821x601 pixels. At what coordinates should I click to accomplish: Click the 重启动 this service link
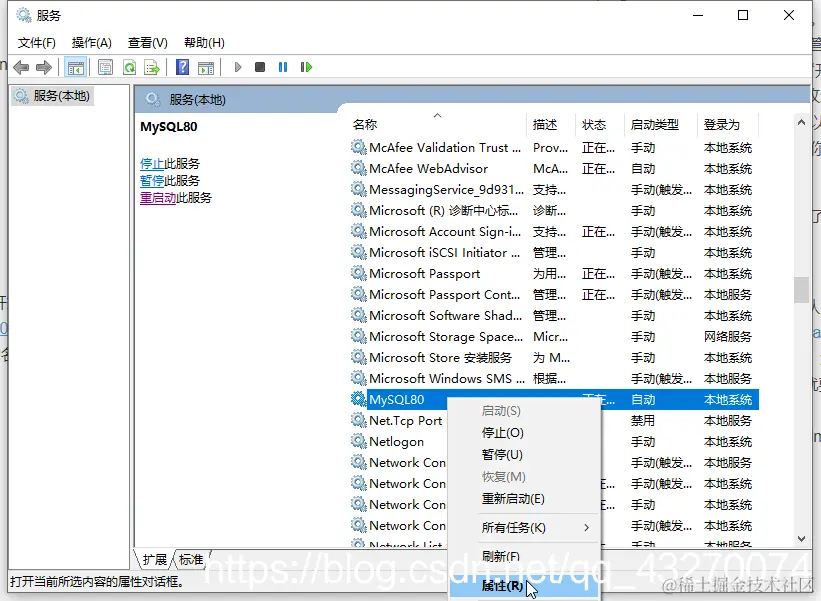(x=158, y=198)
